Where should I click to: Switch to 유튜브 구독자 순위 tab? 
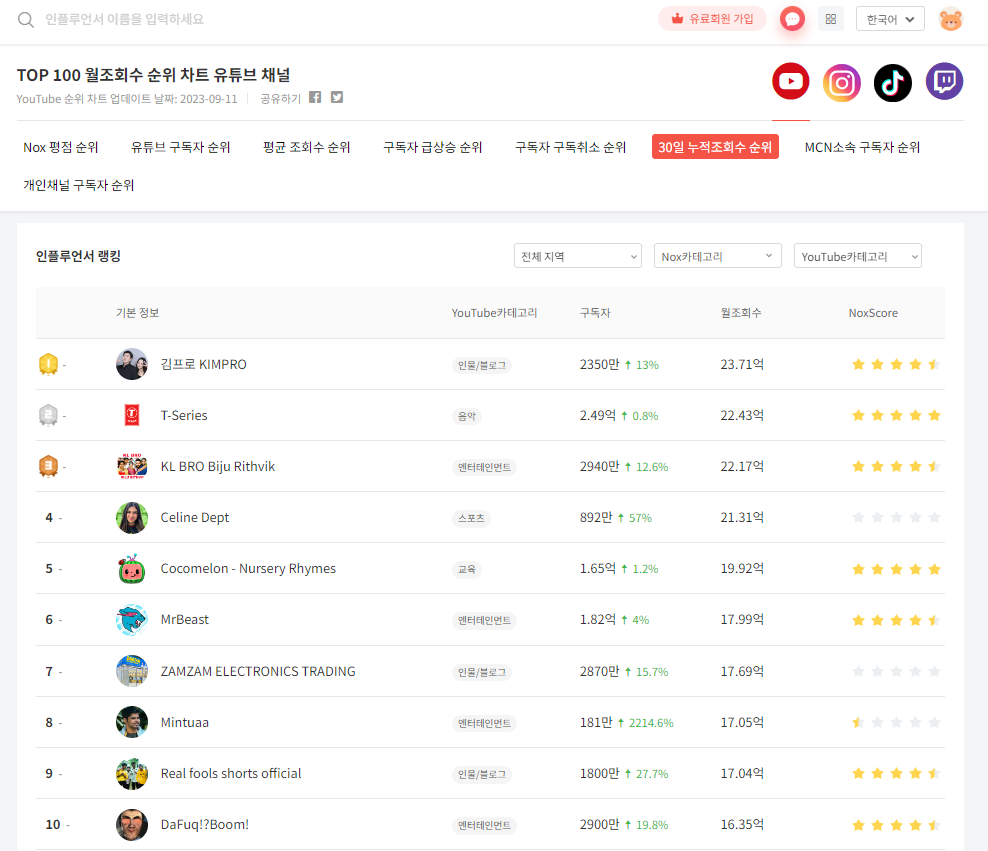(x=180, y=147)
